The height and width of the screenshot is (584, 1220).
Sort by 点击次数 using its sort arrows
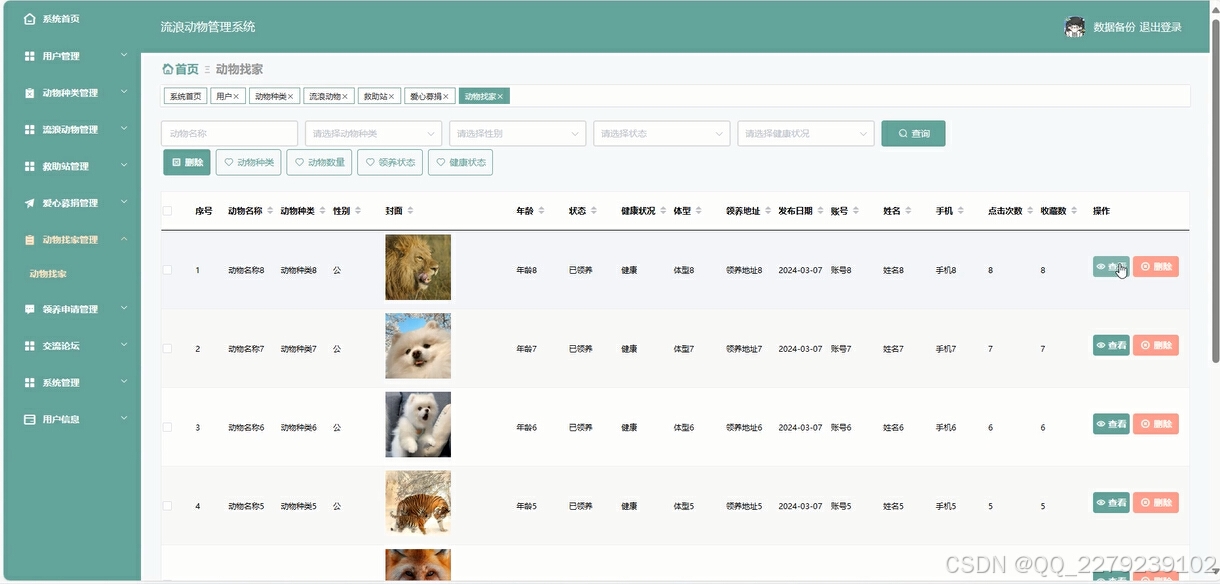coord(1030,211)
